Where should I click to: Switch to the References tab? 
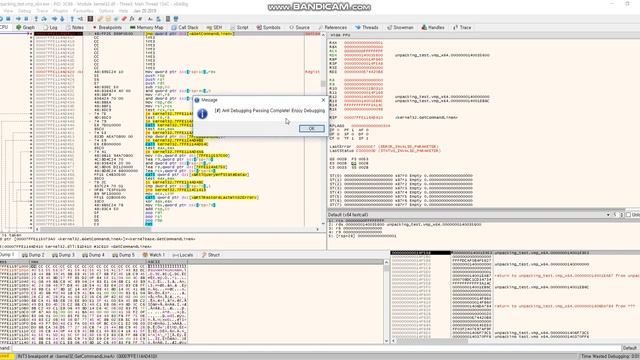332,27
